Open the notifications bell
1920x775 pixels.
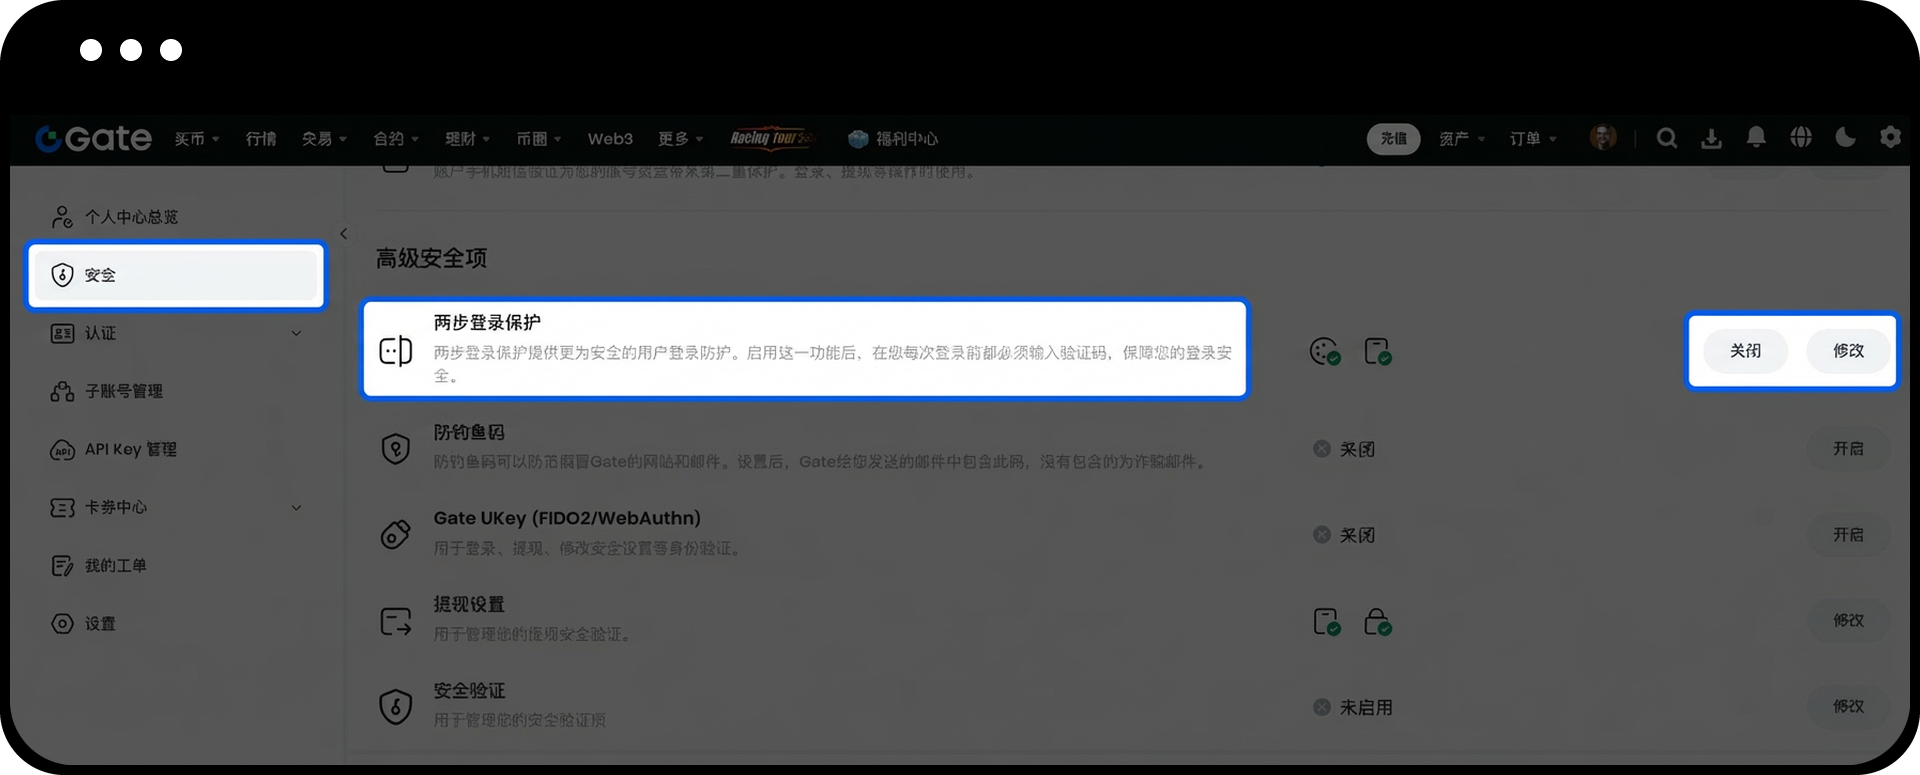coord(1756,137)
